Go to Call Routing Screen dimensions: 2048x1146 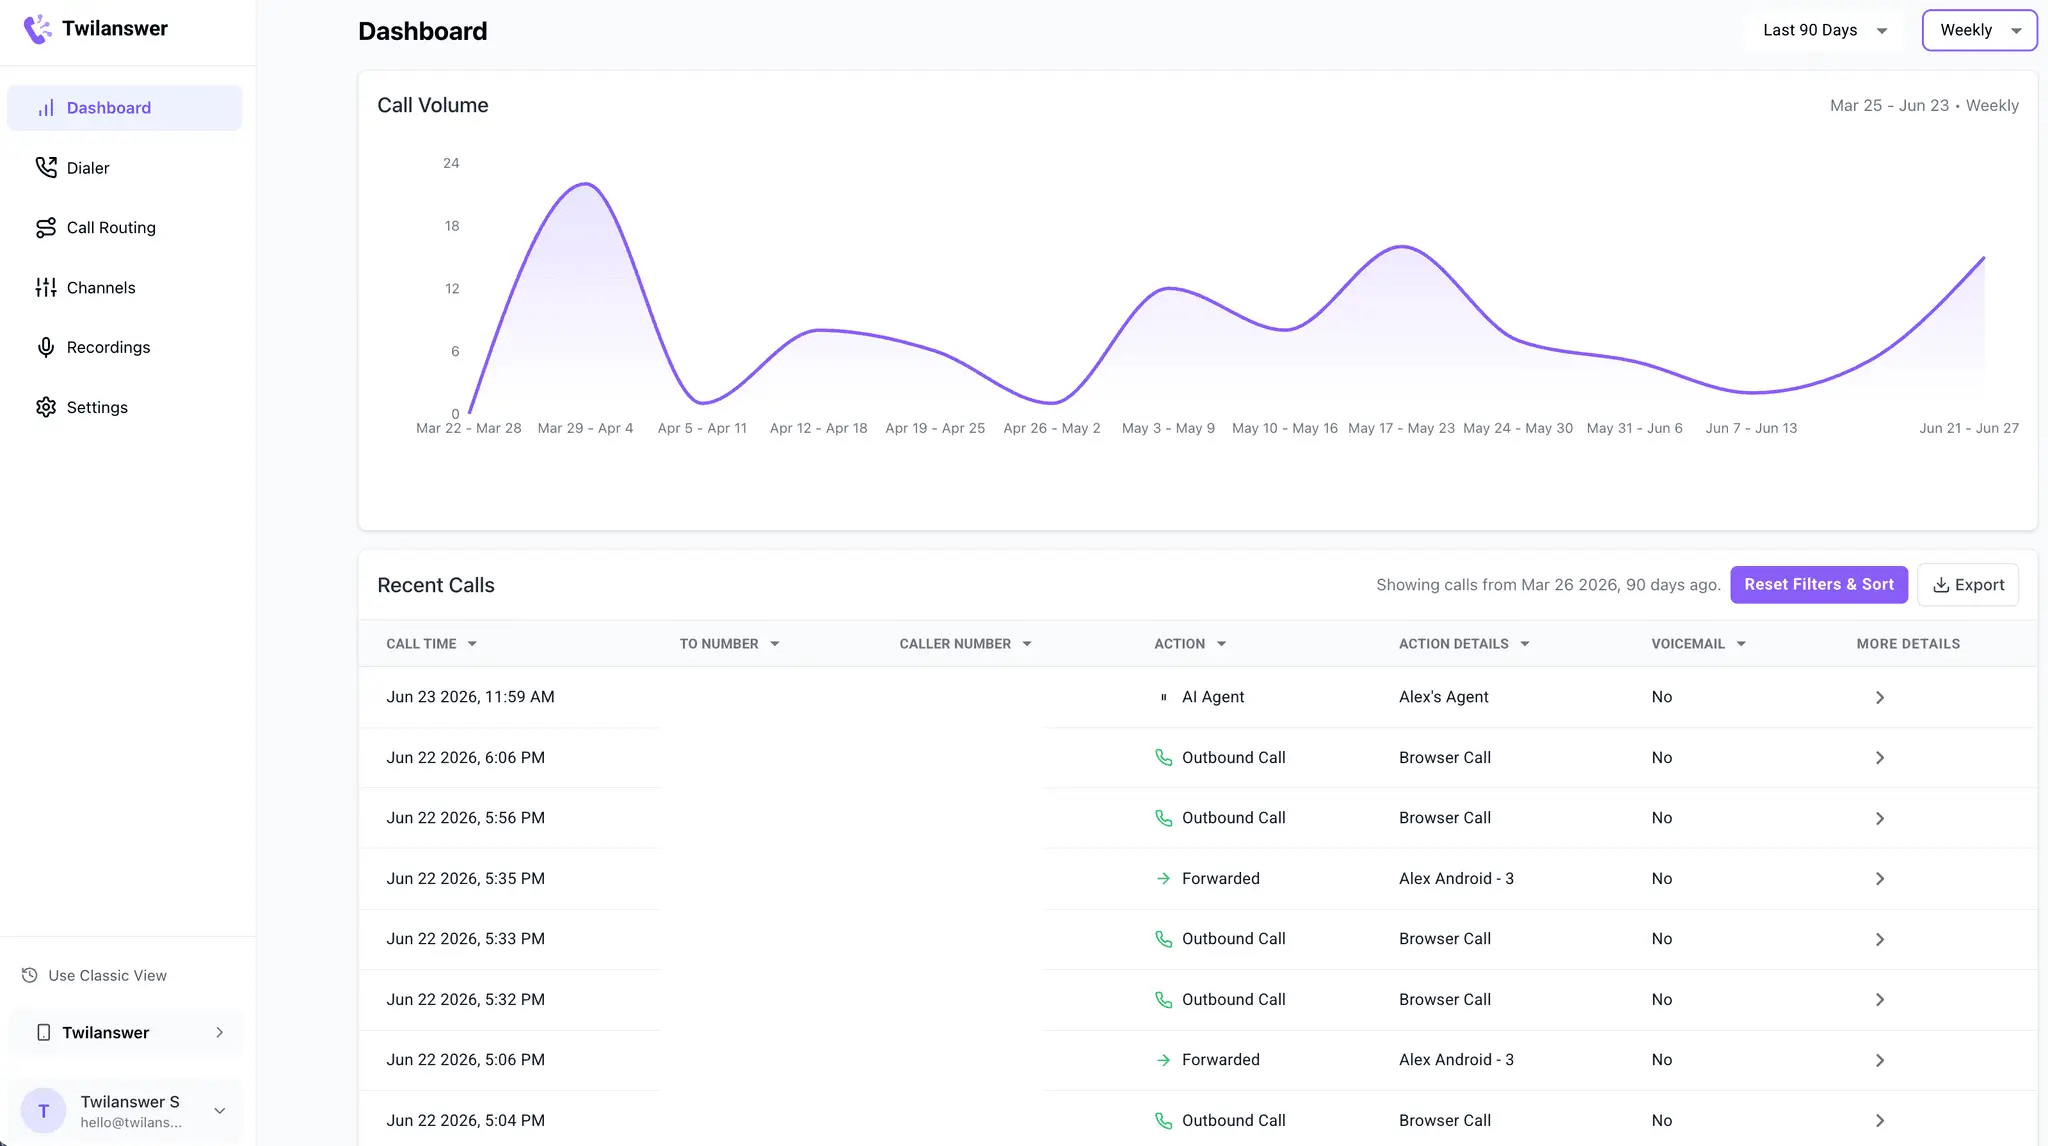tap(125, 228)
